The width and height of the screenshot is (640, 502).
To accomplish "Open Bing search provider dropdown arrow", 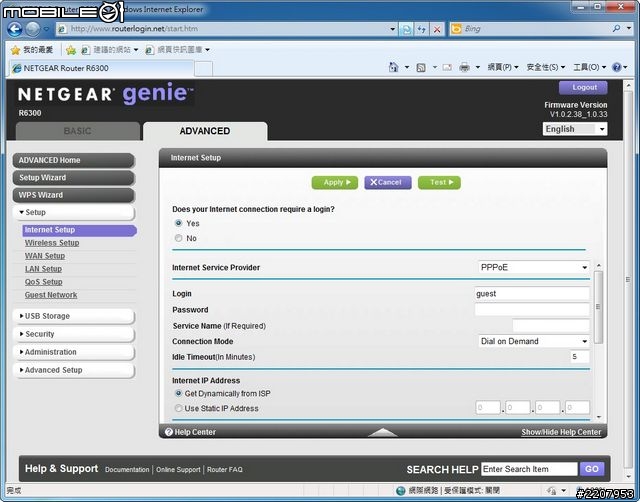I will point(629,29).
